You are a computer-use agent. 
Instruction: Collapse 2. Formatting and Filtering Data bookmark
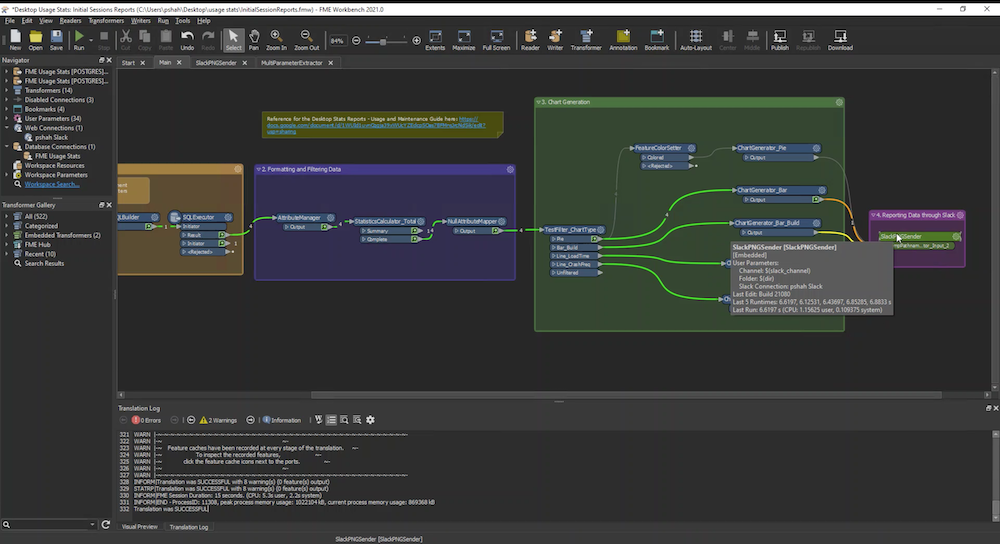click(x=258, y=170)
